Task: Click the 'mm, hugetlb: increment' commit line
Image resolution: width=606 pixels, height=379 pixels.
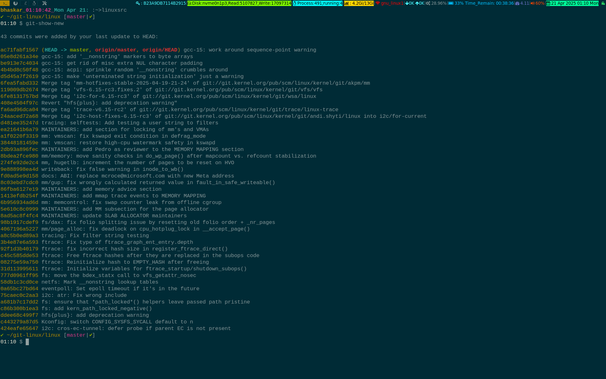Action: [x=117, y=163]
